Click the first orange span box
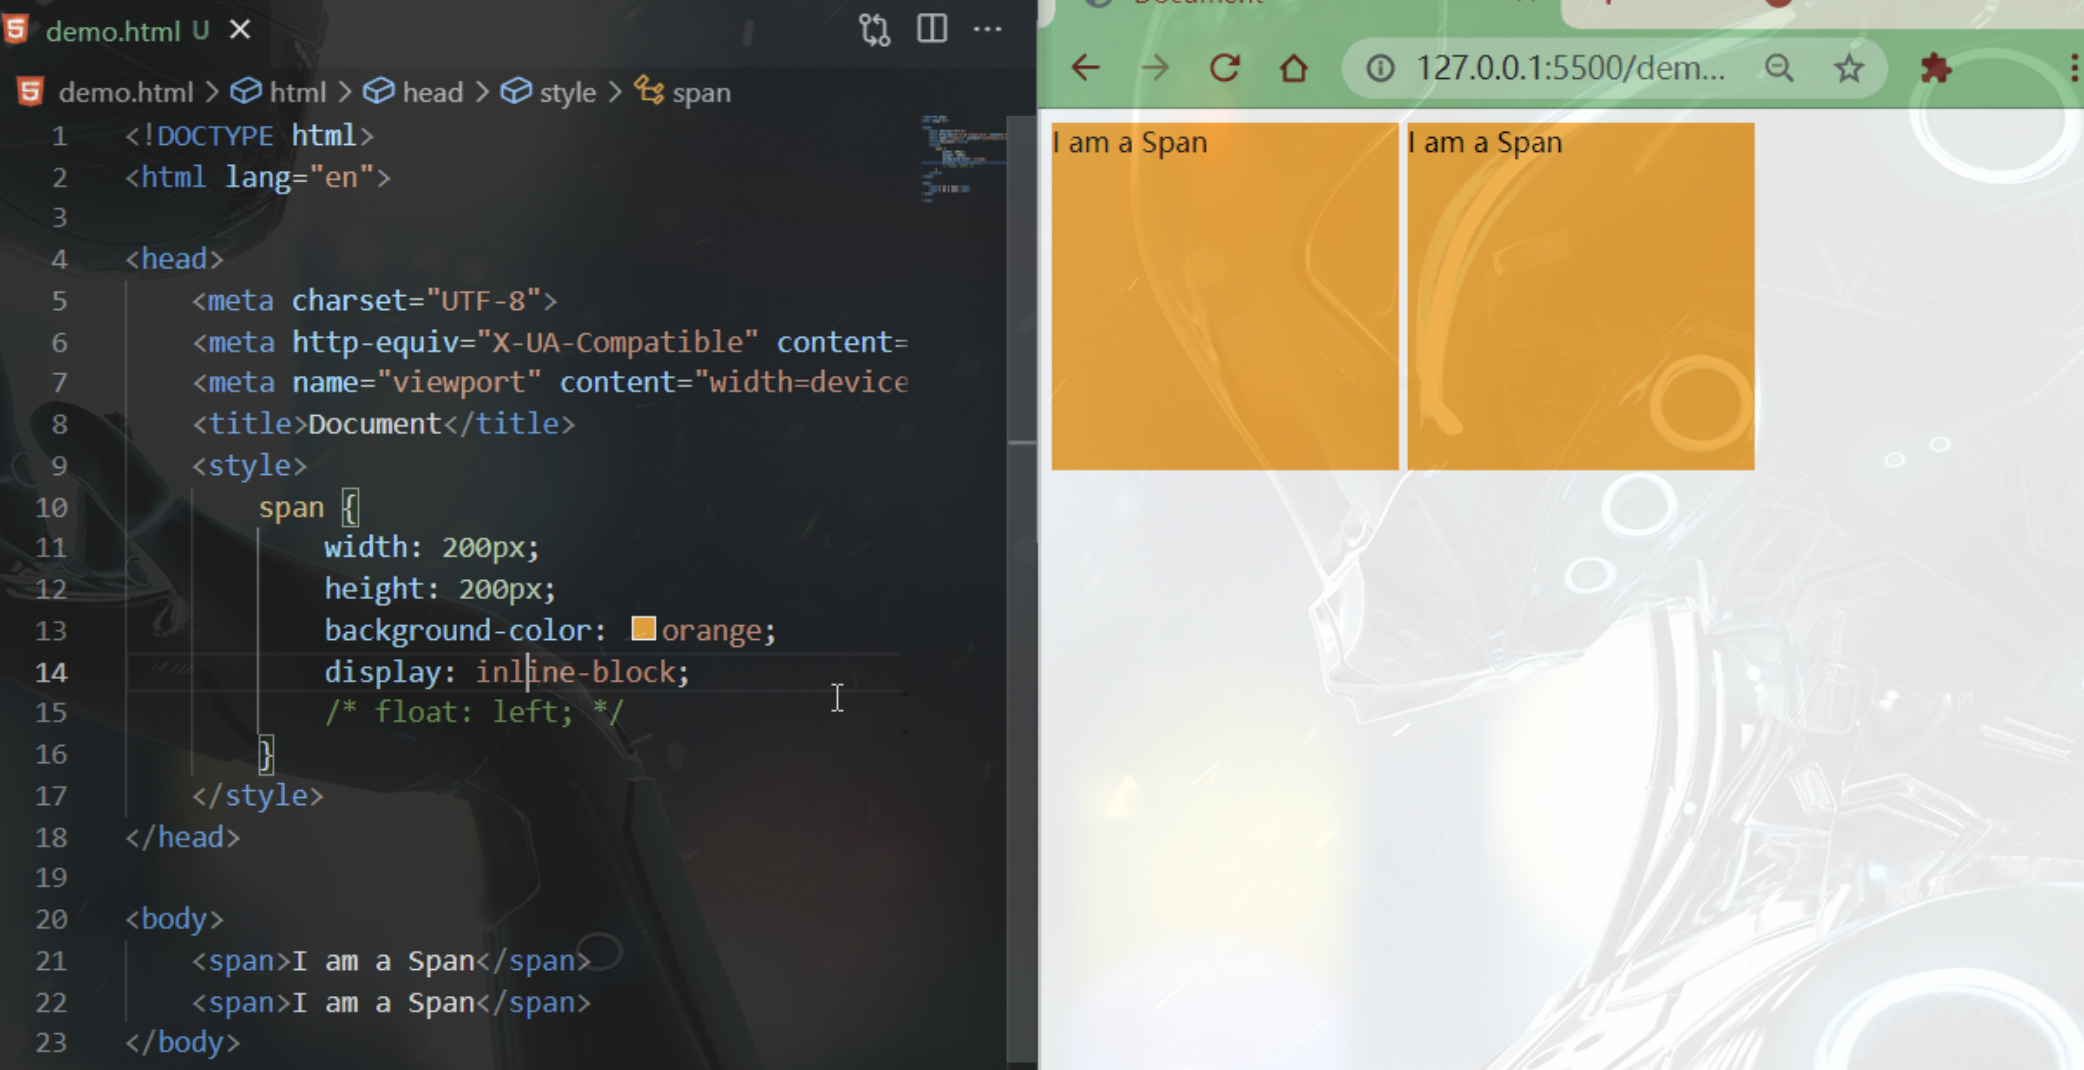This screenshot has width=2084, height=1070. (x=1225, y=296)
